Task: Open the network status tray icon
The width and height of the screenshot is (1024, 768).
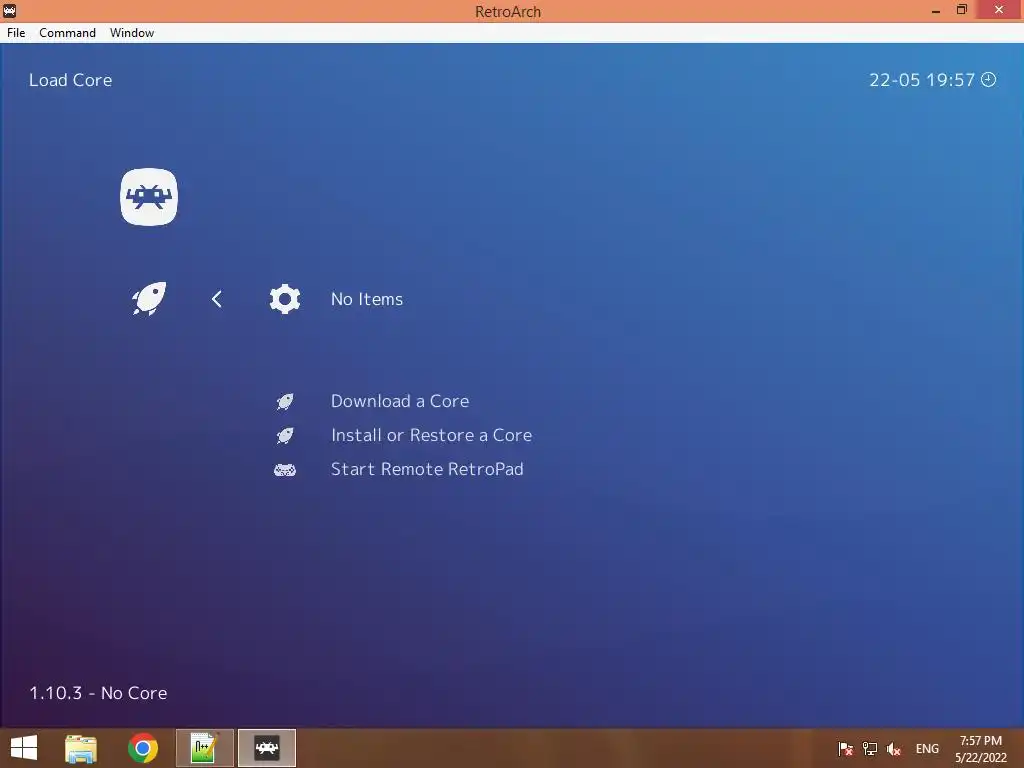Action: (x=869, y=748)
